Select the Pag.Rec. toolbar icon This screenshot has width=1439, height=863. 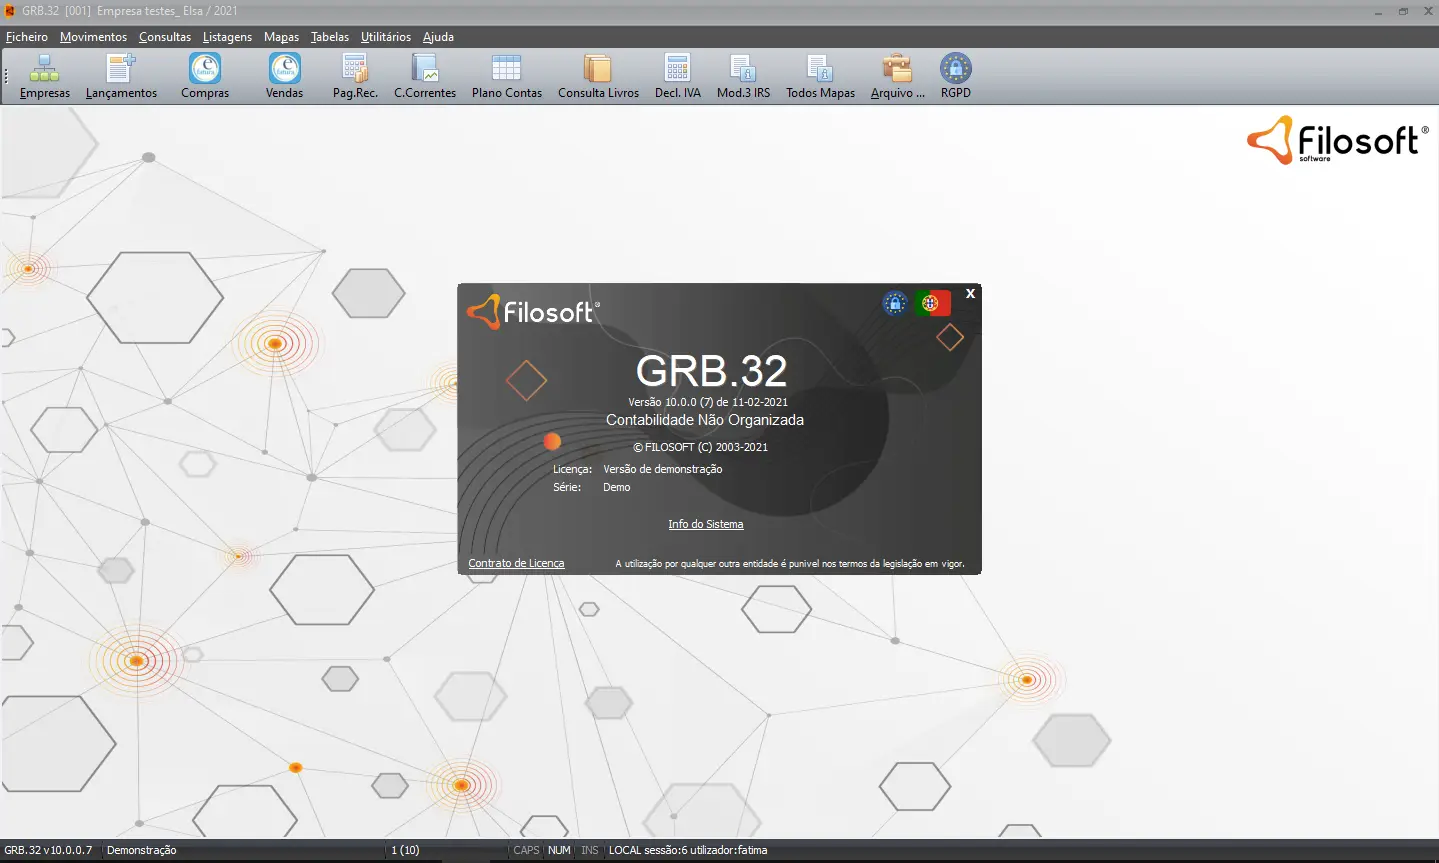point(353,75)
